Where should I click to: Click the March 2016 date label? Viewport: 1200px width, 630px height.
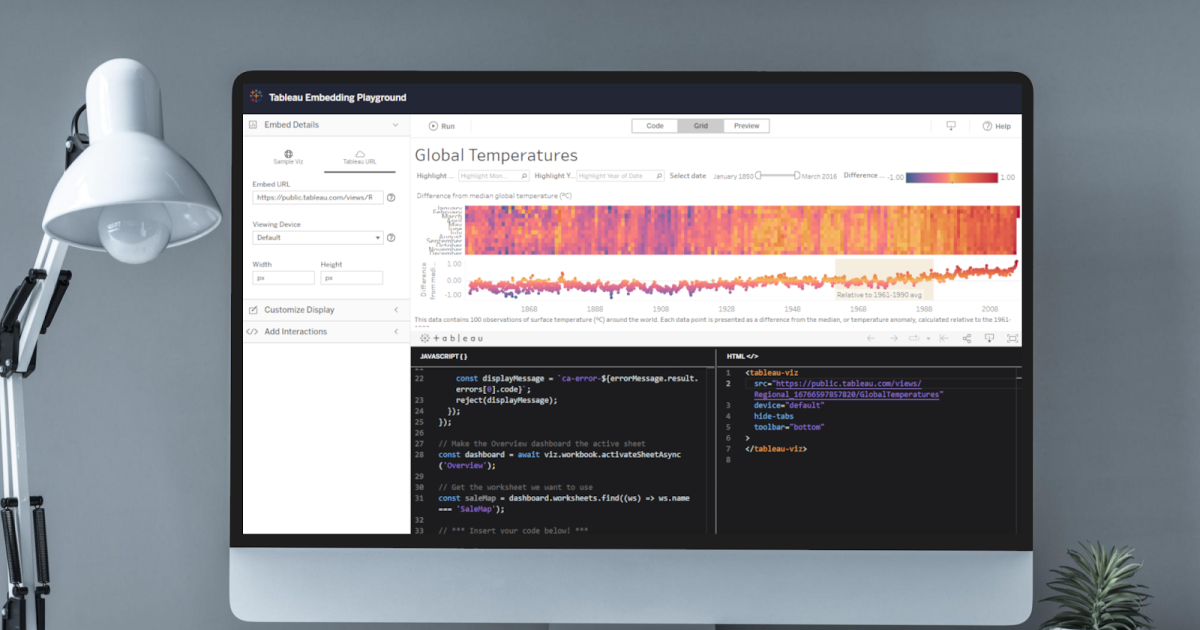[819, 176]
